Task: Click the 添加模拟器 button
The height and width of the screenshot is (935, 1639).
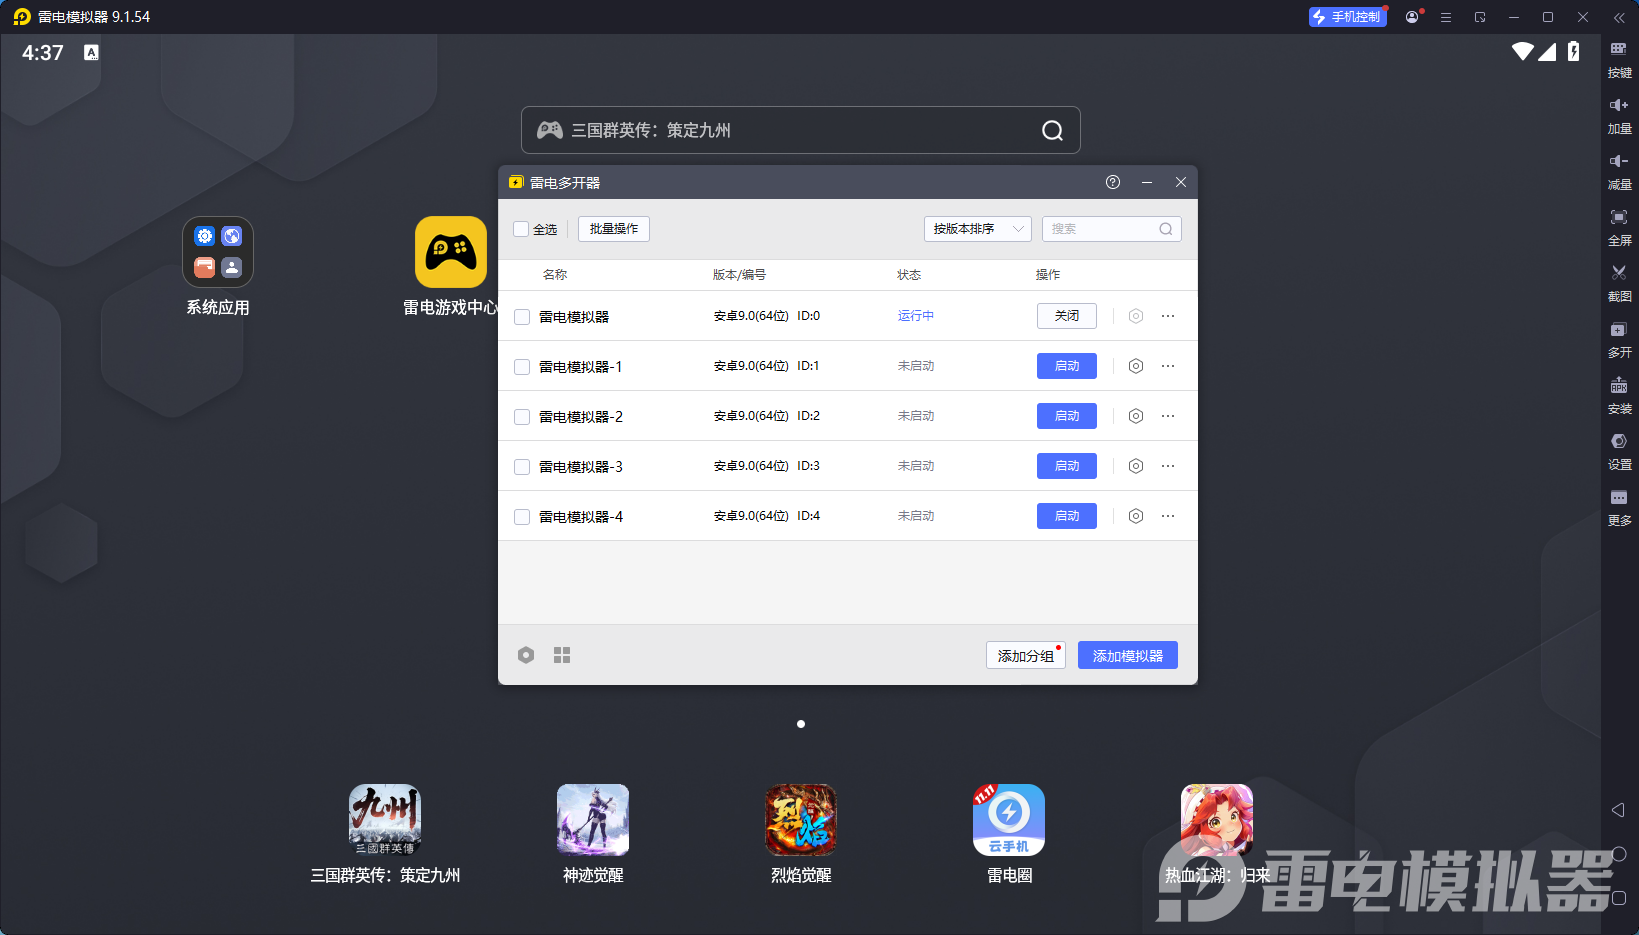Action: [x=1128, y=655]
